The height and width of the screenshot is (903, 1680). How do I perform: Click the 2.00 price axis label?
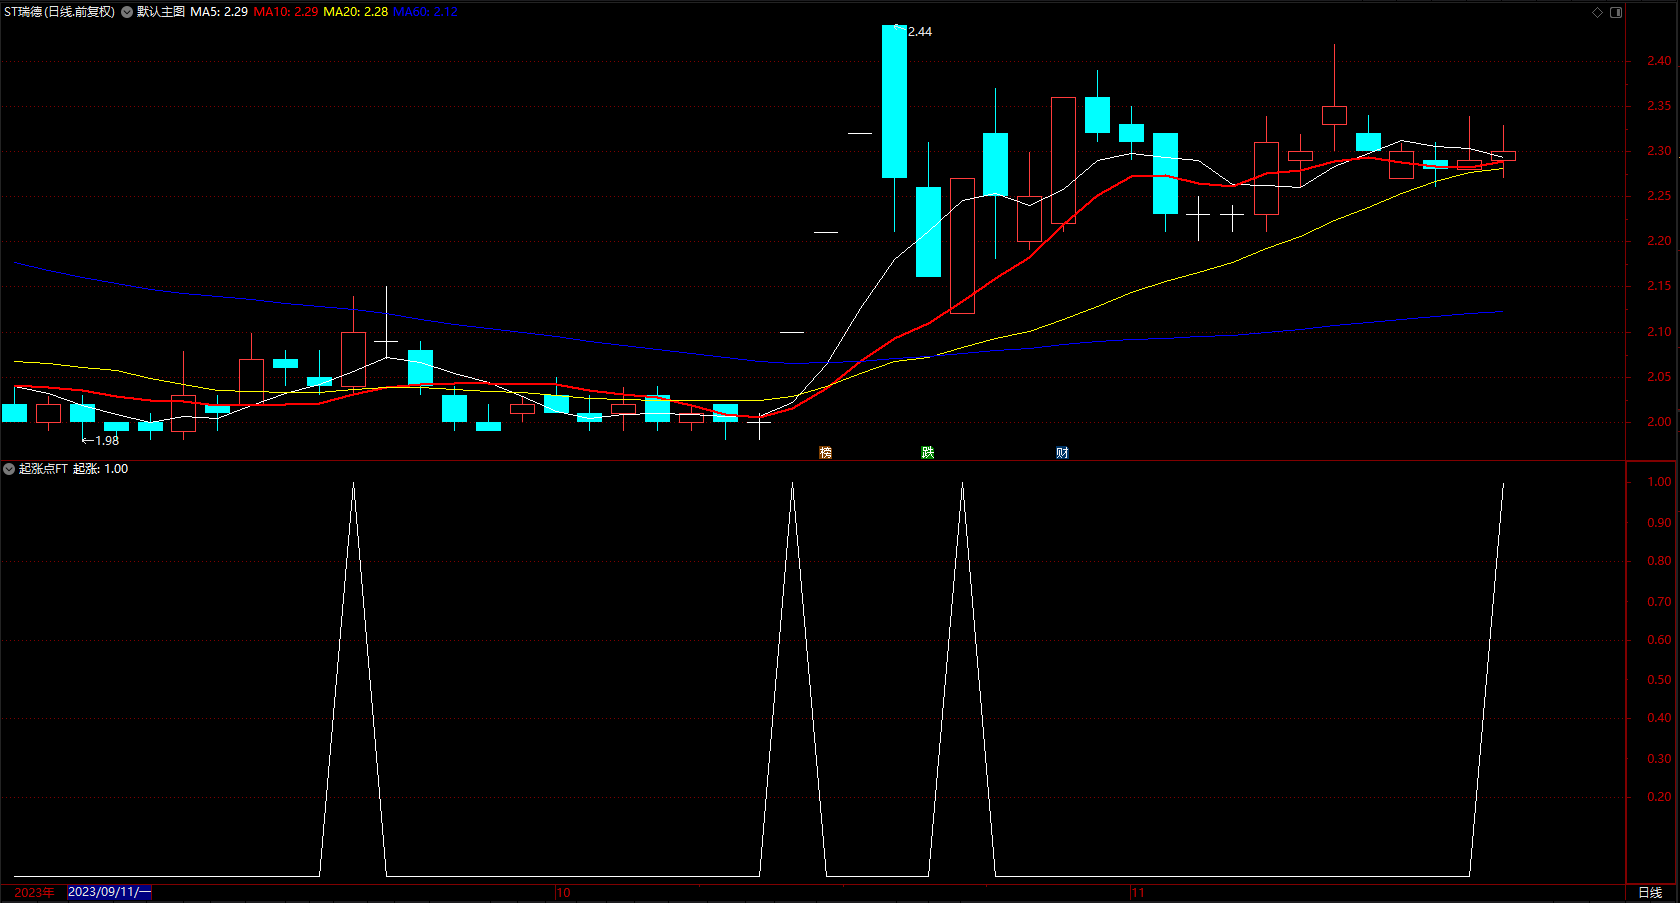tap(1659, 422)
